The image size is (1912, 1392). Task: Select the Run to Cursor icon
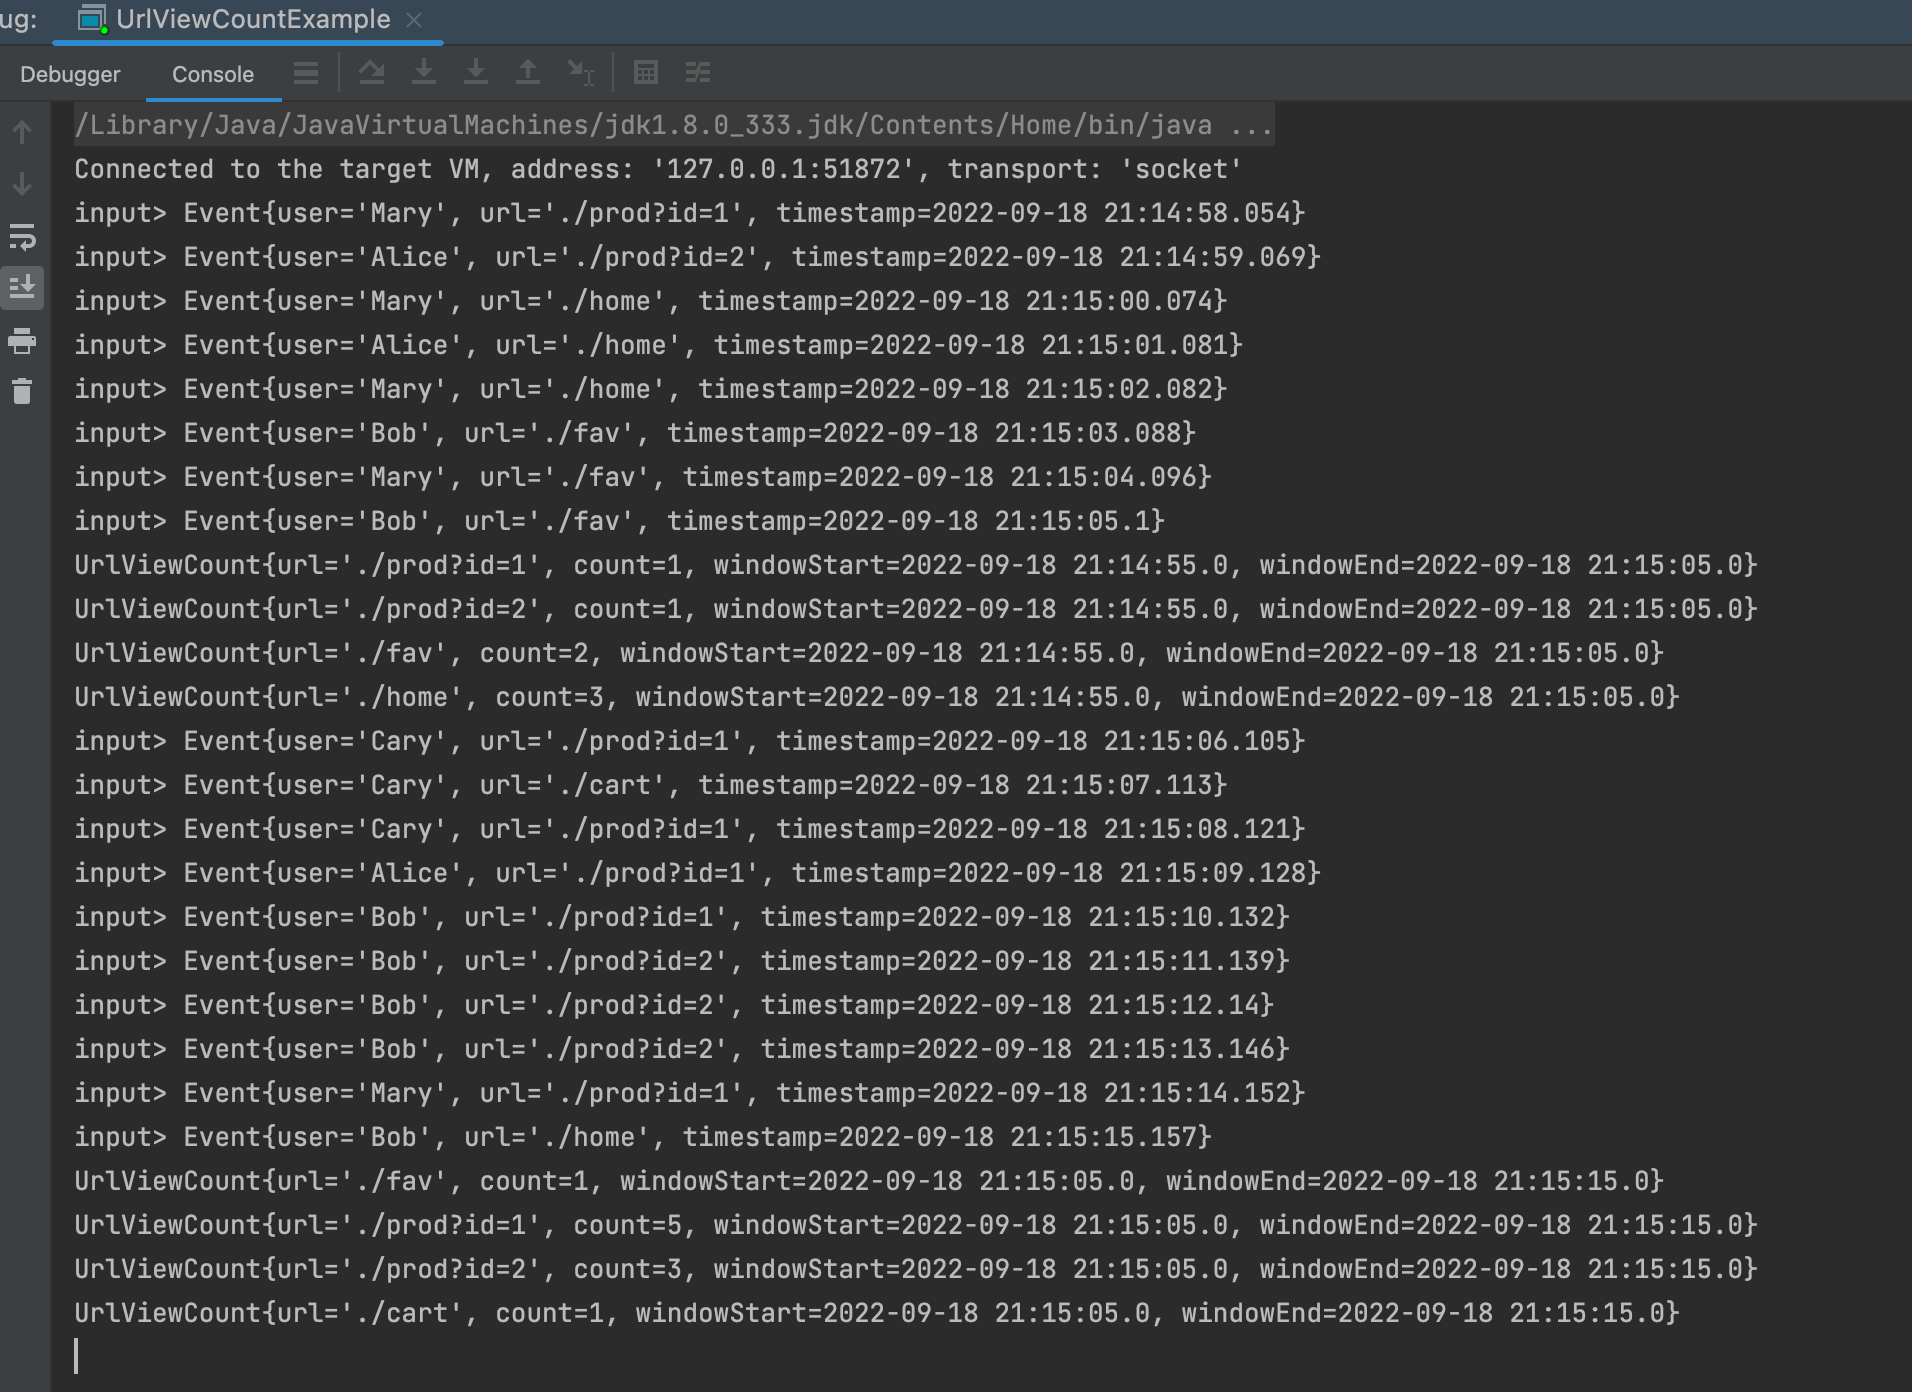pyautogui.click(x=580, y=73)
